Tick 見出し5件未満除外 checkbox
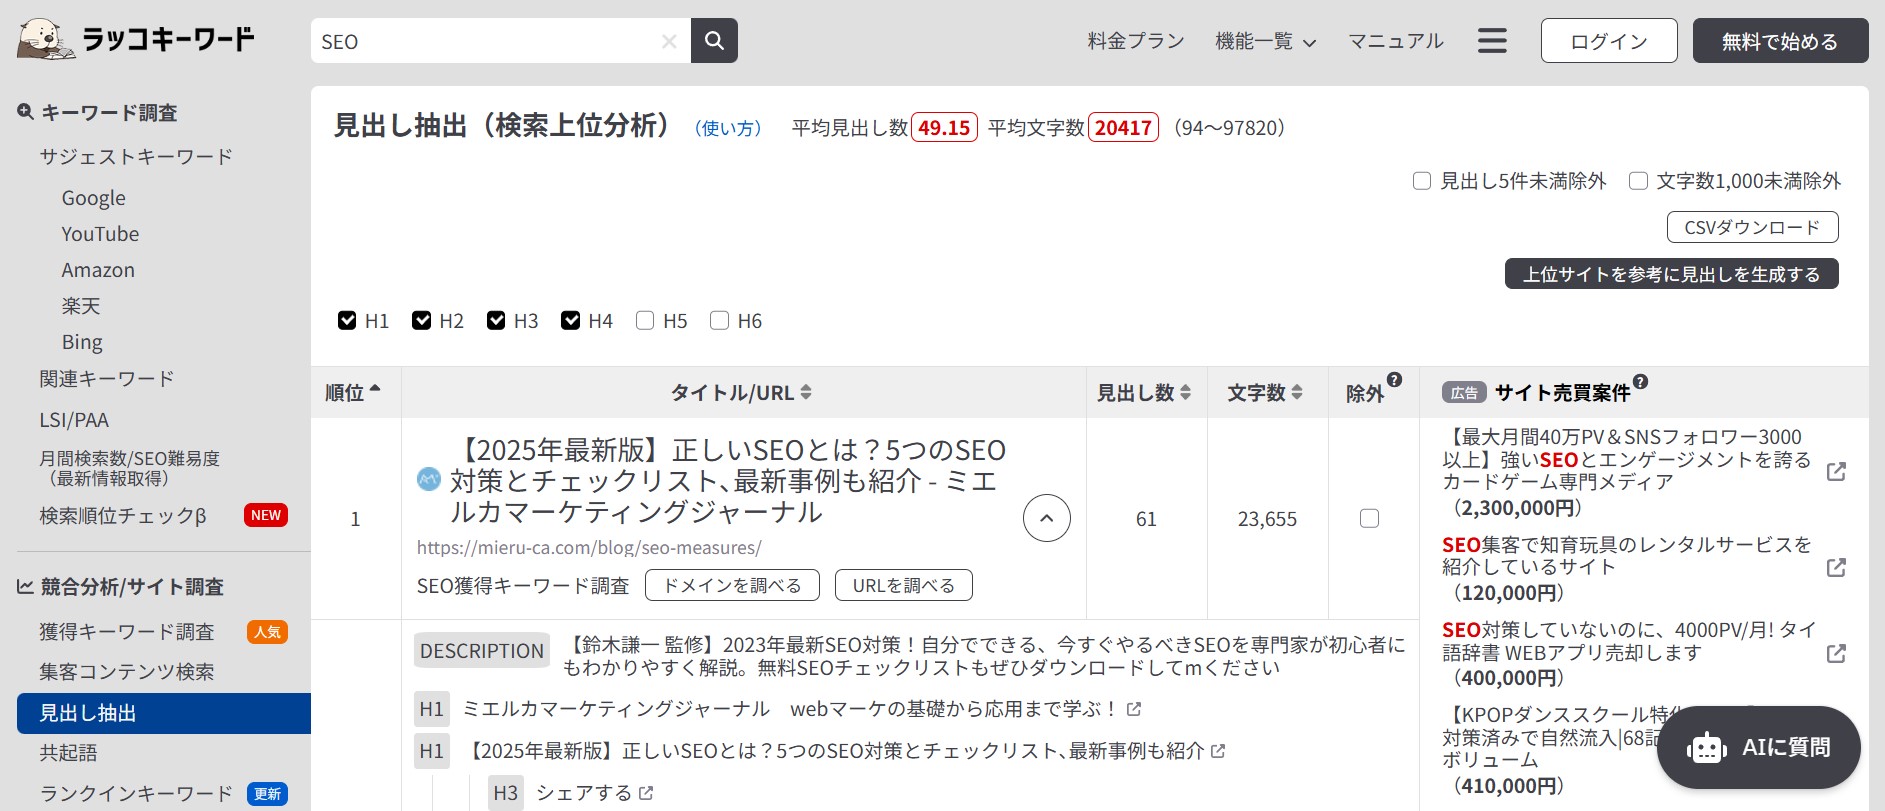This screenshot has width=1885, height=811. click(x=1421, y=181)
